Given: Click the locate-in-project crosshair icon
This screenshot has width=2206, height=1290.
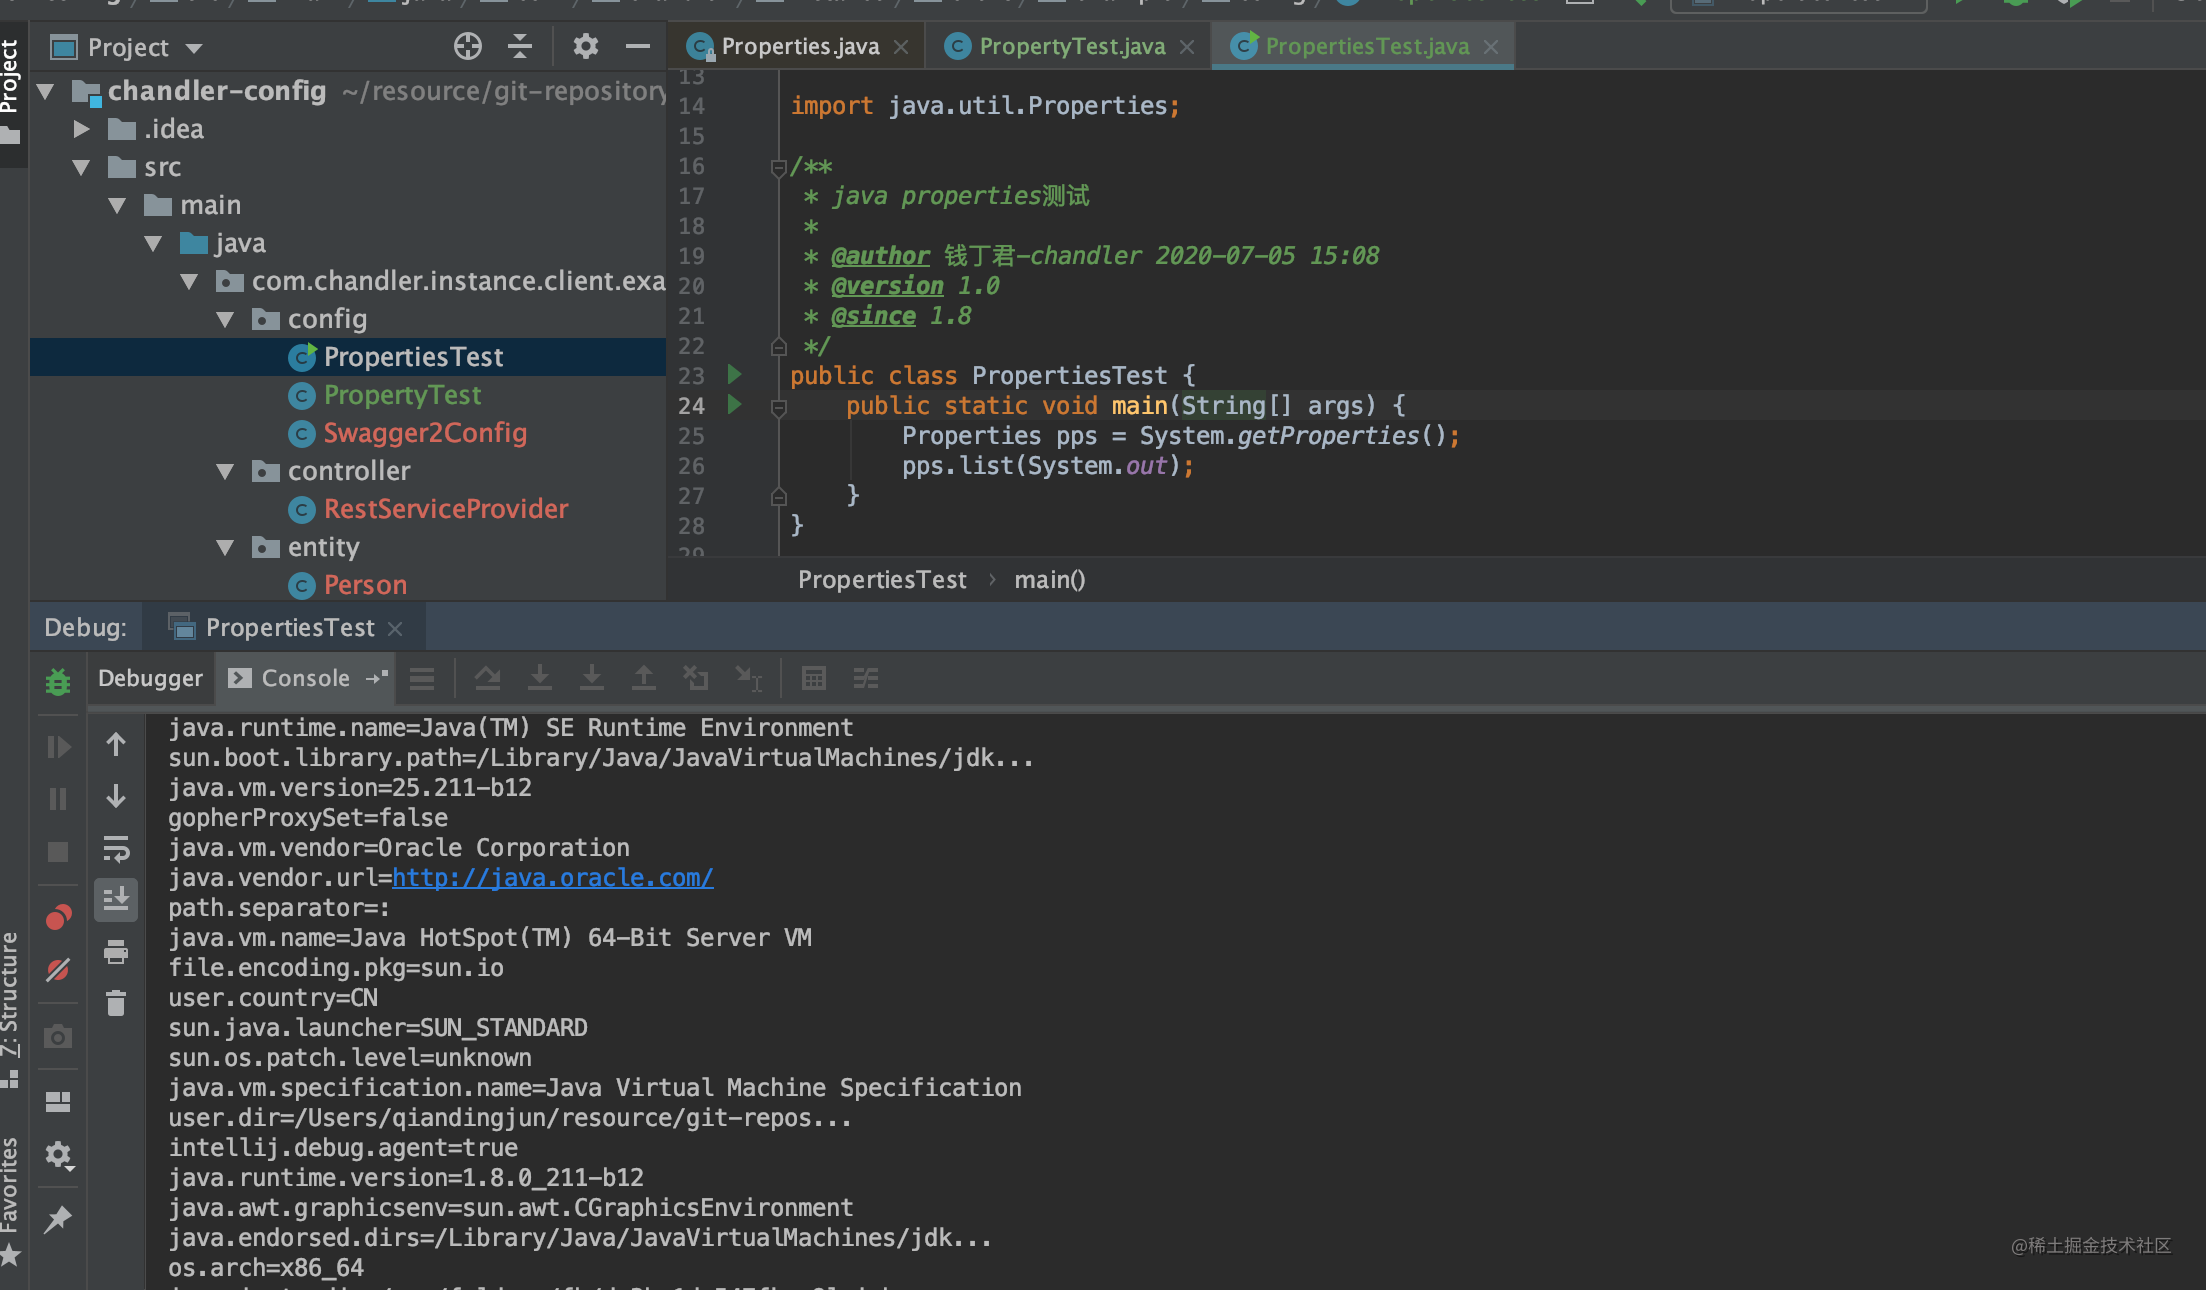Looking at the screenshot, I should click(x=467, y=47).
